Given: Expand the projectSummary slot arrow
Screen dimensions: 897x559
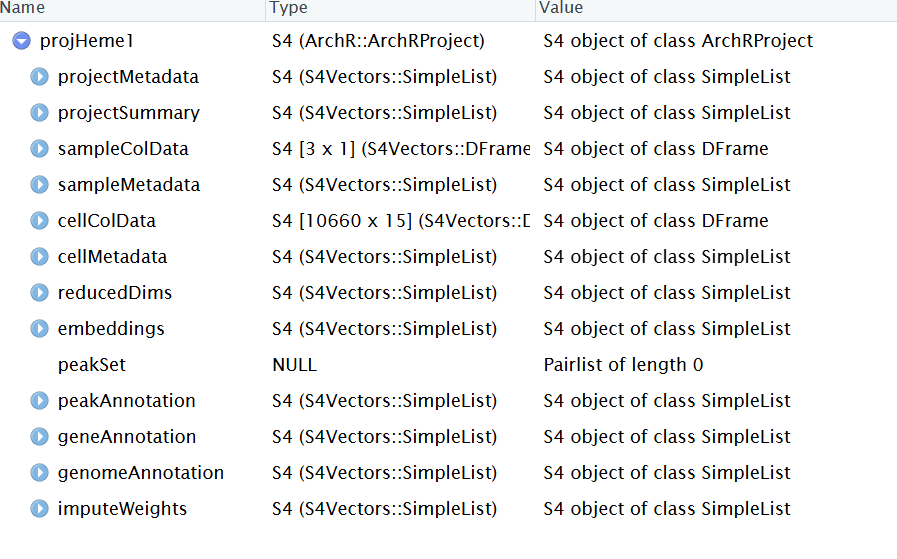Looking at the screenshot, I should 39,113.
